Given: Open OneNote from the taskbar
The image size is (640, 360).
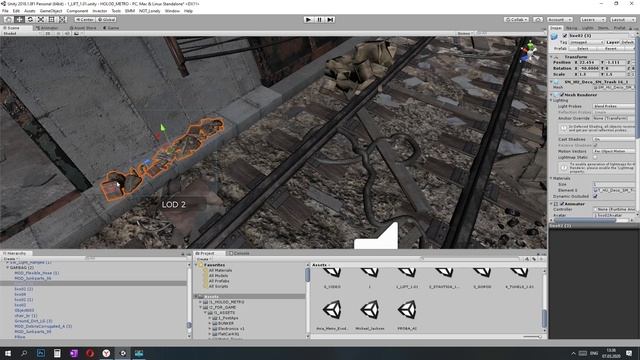Looking at the screenshot, I should tap(73, 353).
